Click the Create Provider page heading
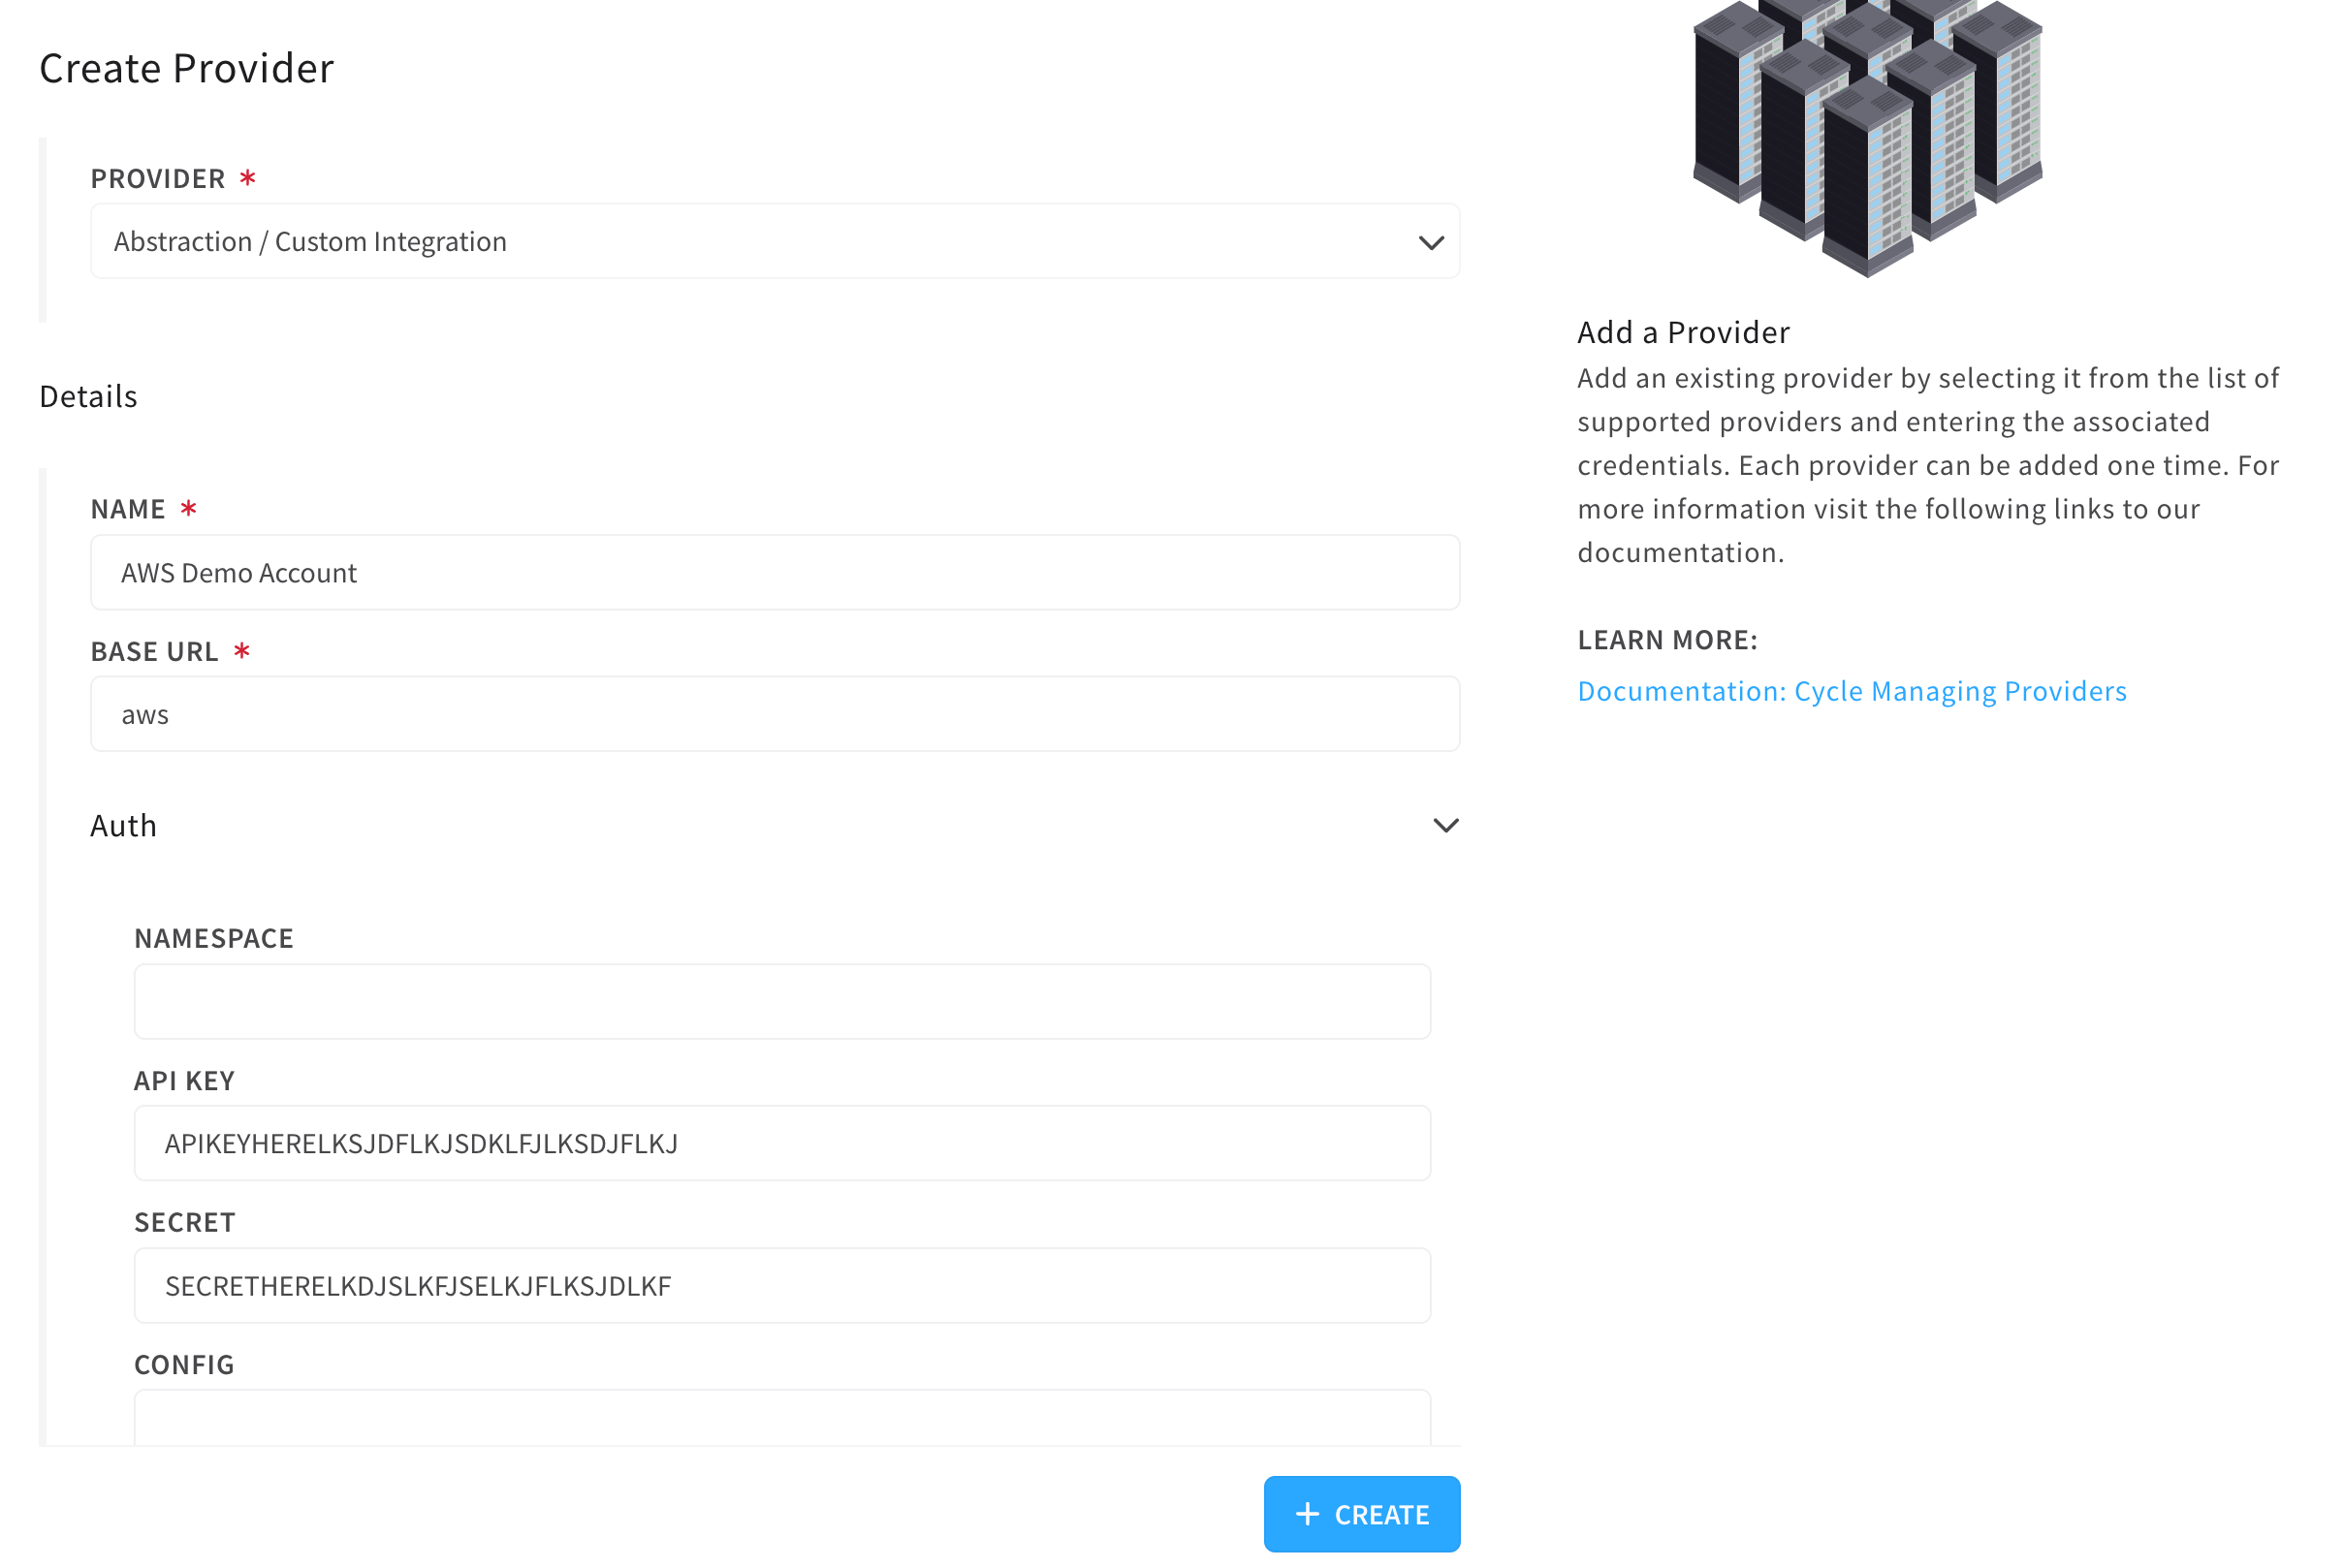The width and height of the screenshot is (2344, 1568). click(187, 68)
